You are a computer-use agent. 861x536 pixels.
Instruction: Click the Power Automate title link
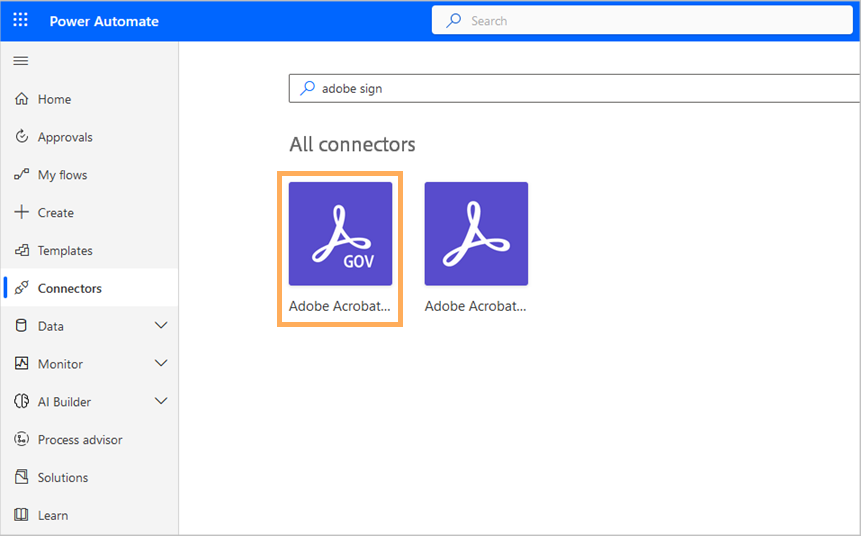[104, 21]
